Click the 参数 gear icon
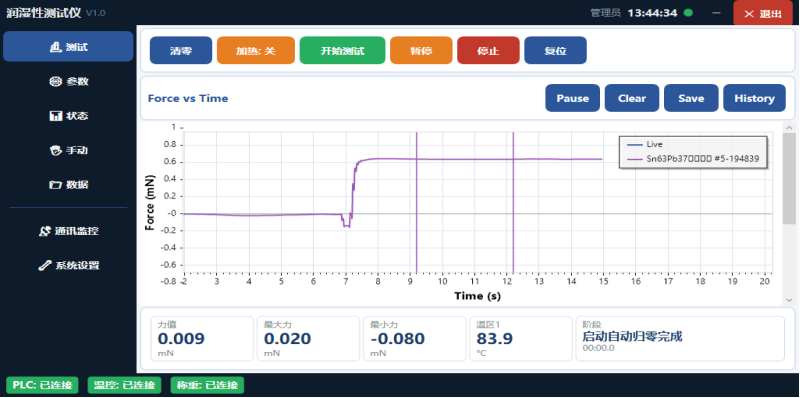This screenshot has height=398, width=800. pyautogui.click(x=55, y=82)
